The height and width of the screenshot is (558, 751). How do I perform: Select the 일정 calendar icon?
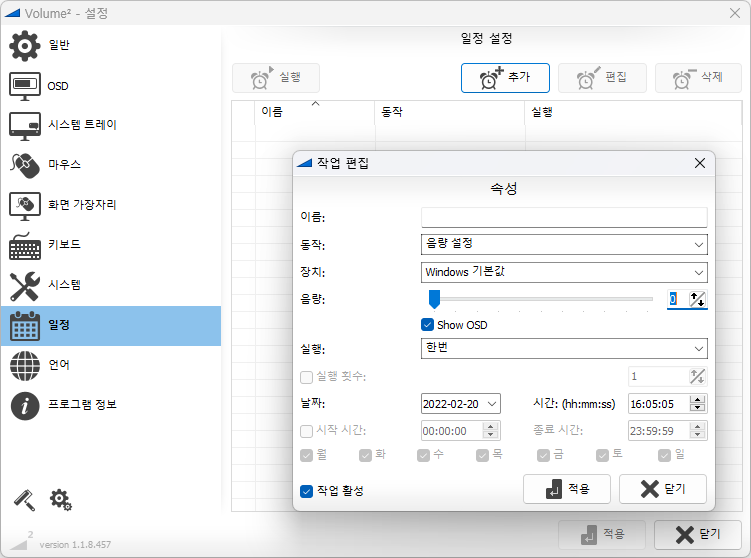(24, 326)
